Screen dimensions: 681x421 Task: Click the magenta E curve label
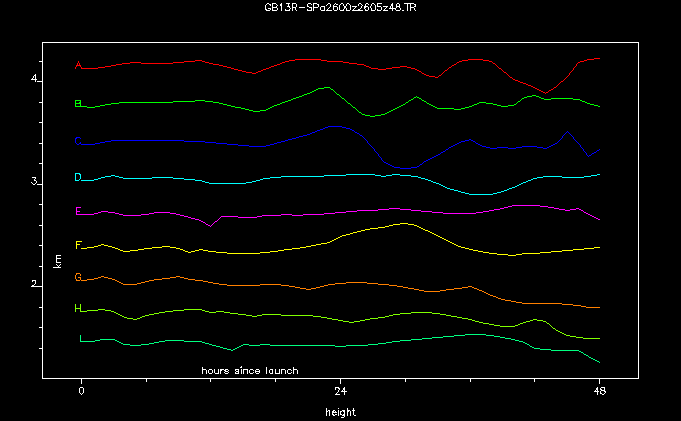(x=78, y=211)
